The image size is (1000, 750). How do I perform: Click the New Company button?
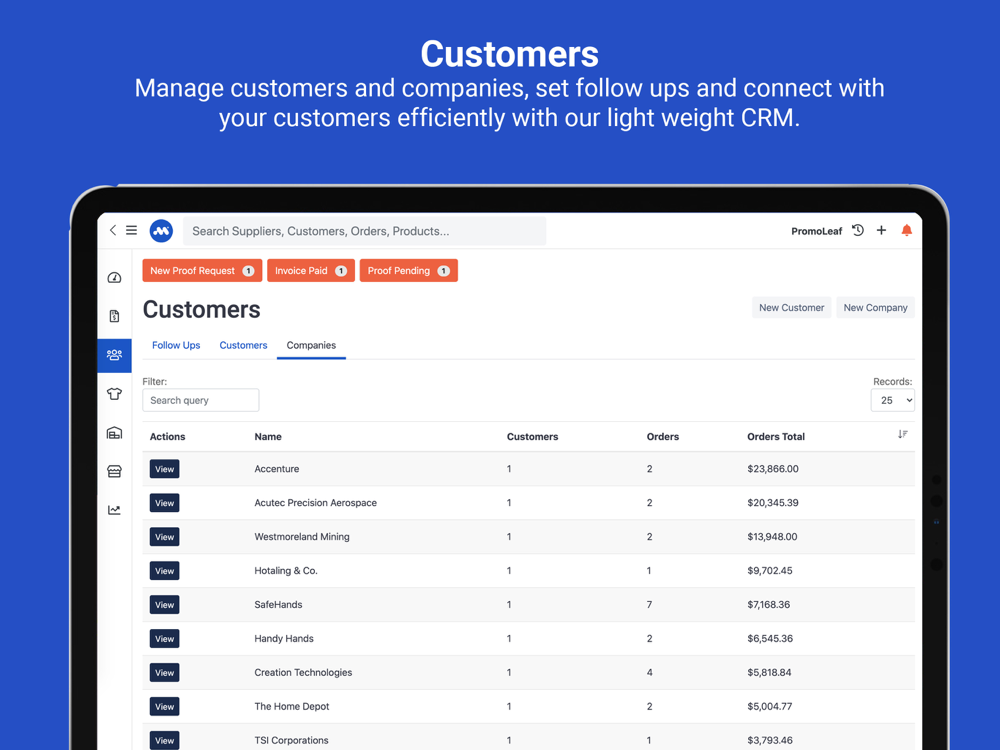pyautogui.click(x=875, y=307)
